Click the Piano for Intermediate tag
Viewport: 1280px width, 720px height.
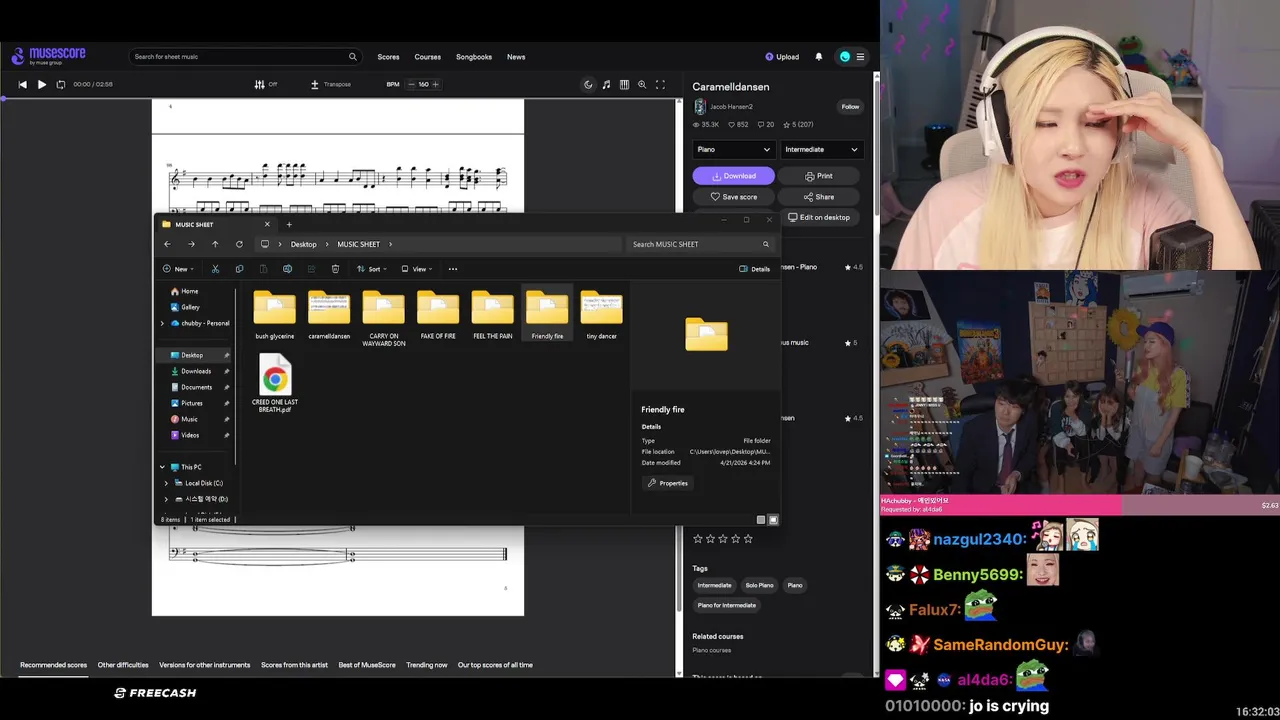coord(727,605)
